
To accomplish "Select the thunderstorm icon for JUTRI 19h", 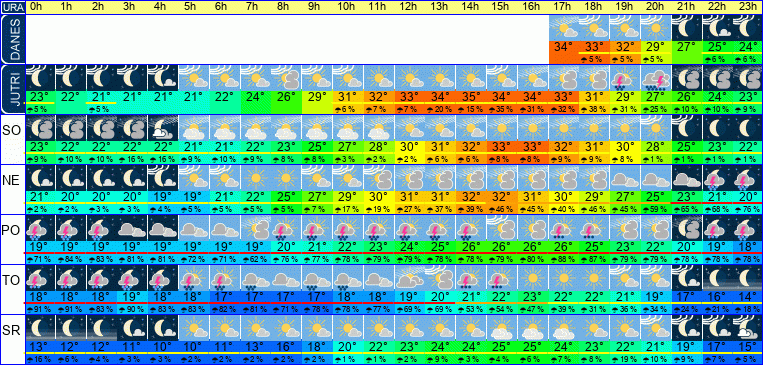I will pyautogui.click(x=625, y=78).
